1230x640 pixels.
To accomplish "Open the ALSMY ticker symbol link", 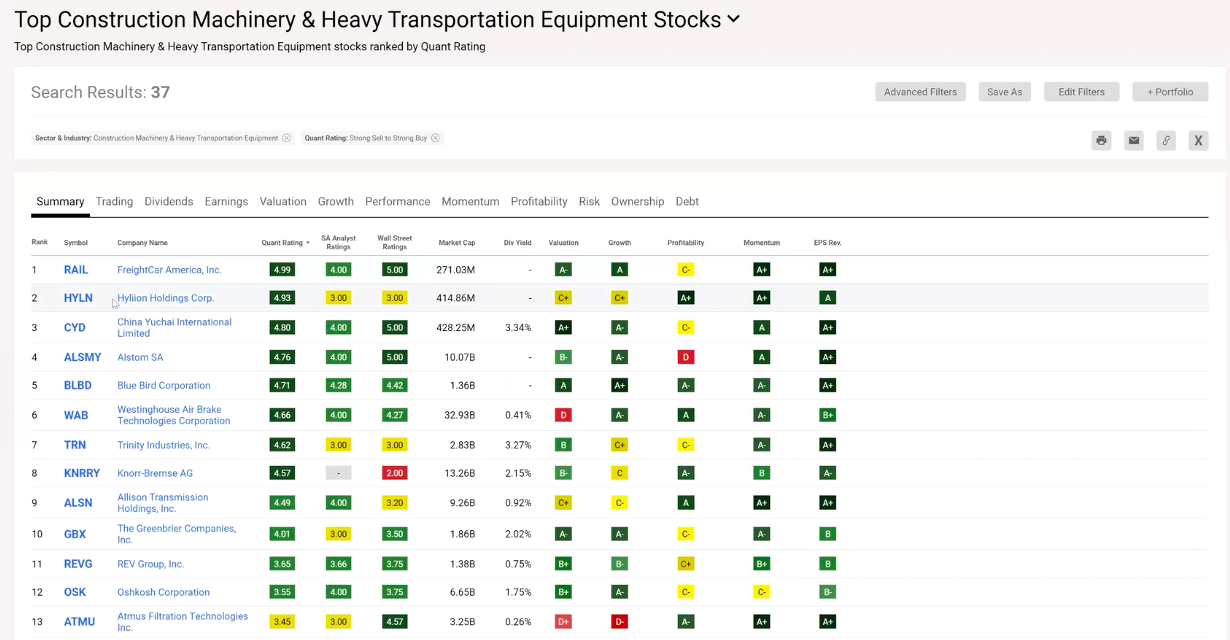I will [83, 357].
